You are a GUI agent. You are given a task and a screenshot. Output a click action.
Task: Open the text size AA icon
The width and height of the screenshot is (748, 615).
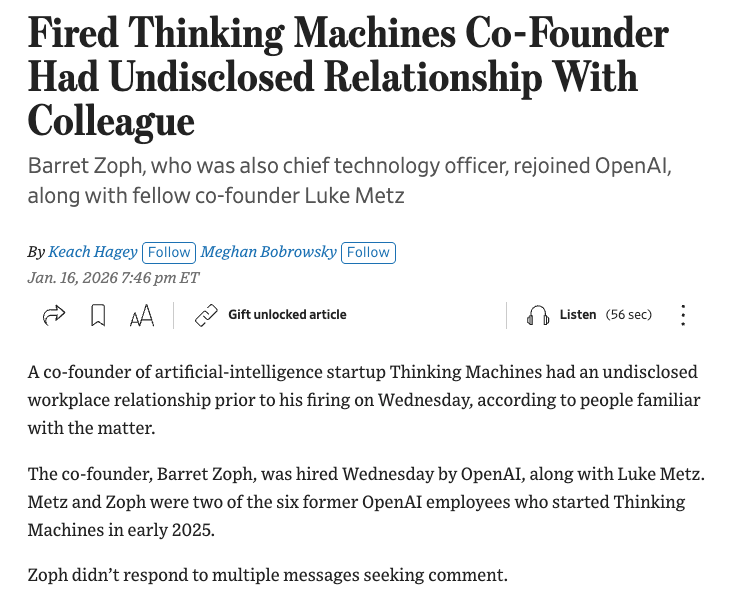142,315
